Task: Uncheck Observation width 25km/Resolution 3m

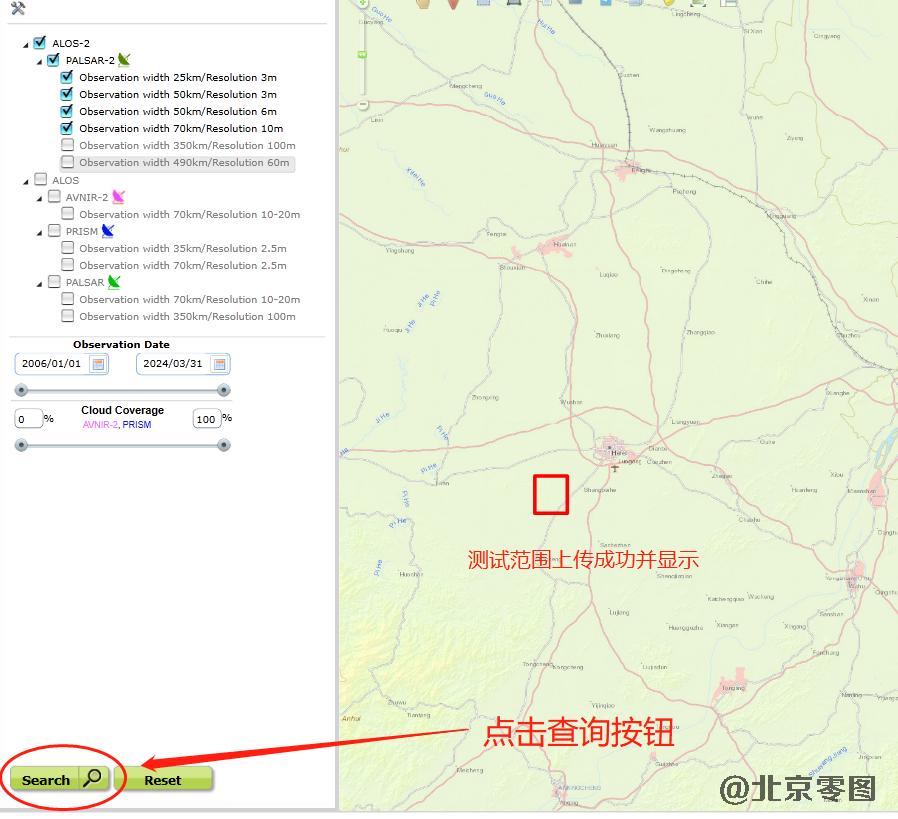Action: [x=67, y=77]
